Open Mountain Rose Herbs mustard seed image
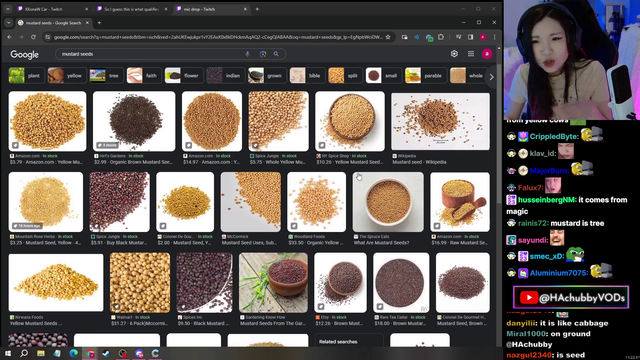Image resolution: width=640 pixels, height=360 pixels. [x=46, y=202]
